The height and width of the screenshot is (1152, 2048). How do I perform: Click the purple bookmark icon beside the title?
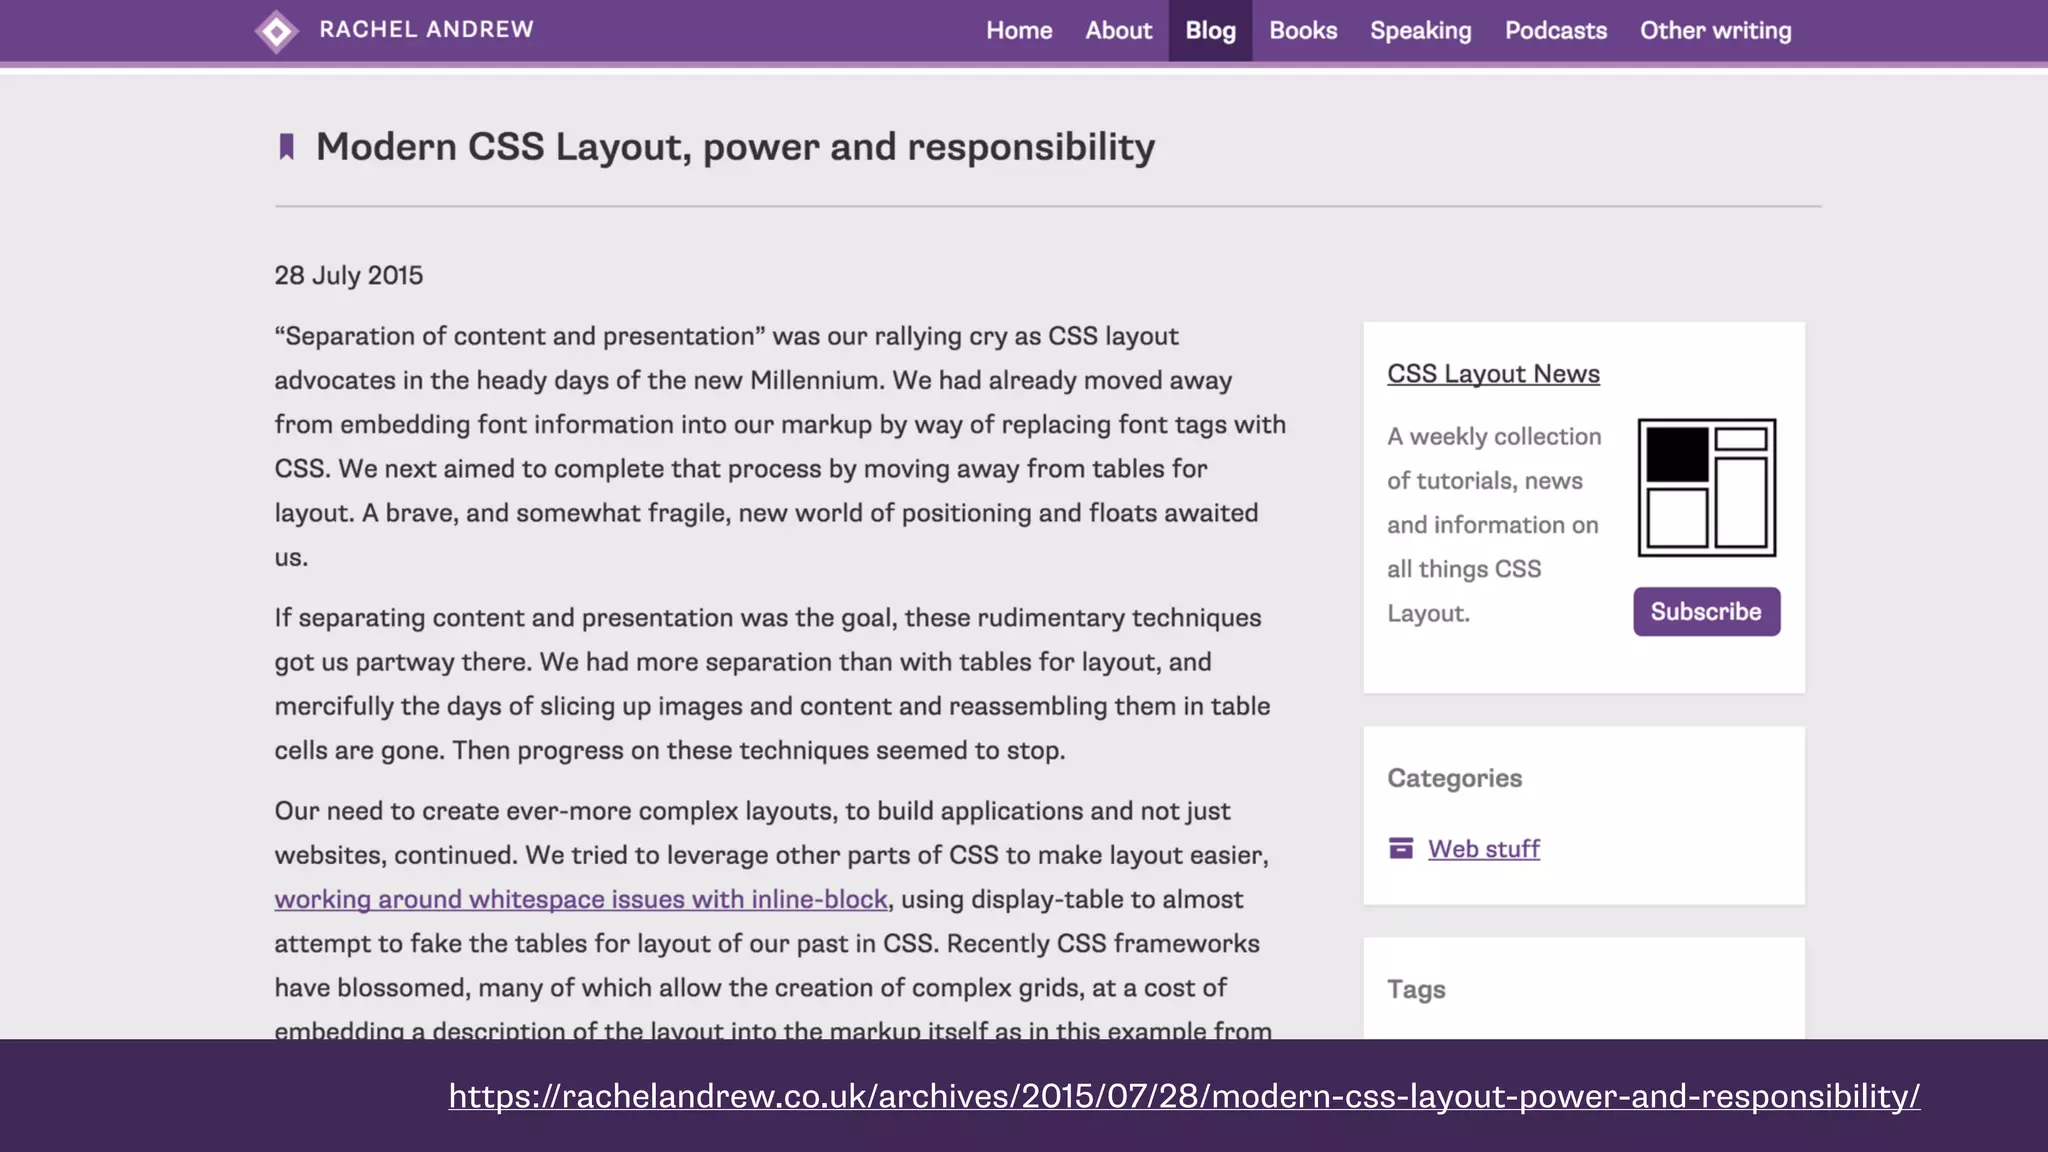(287, 147)
